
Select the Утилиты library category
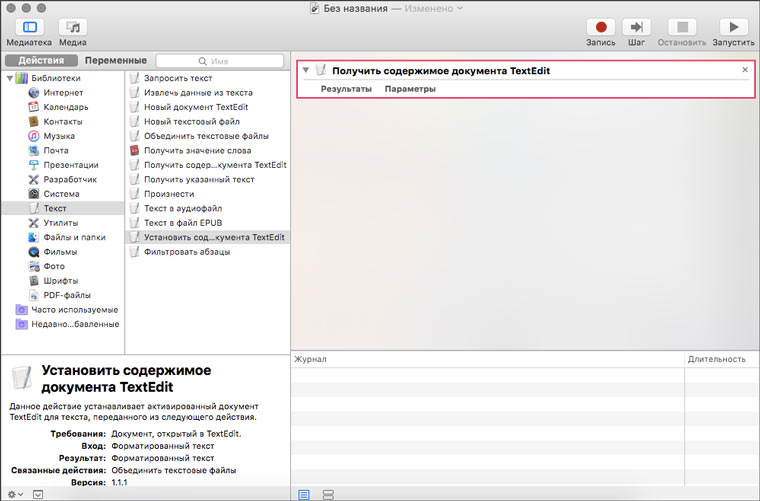point(61,223)
